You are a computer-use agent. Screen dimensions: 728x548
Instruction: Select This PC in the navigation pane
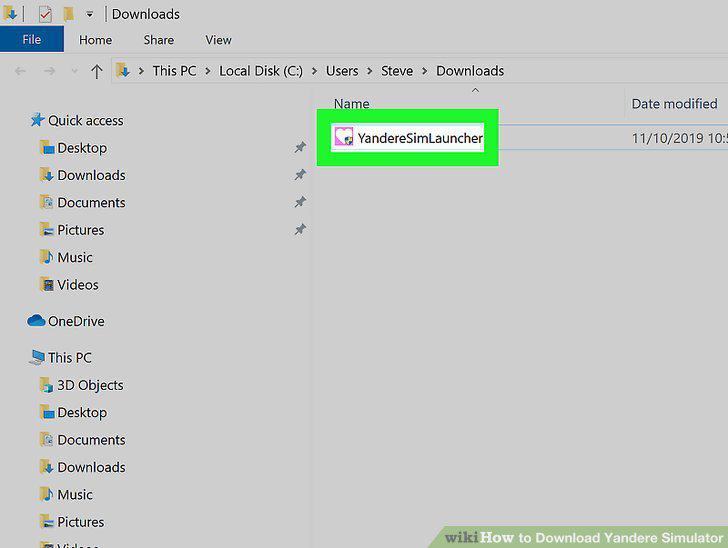70,358
